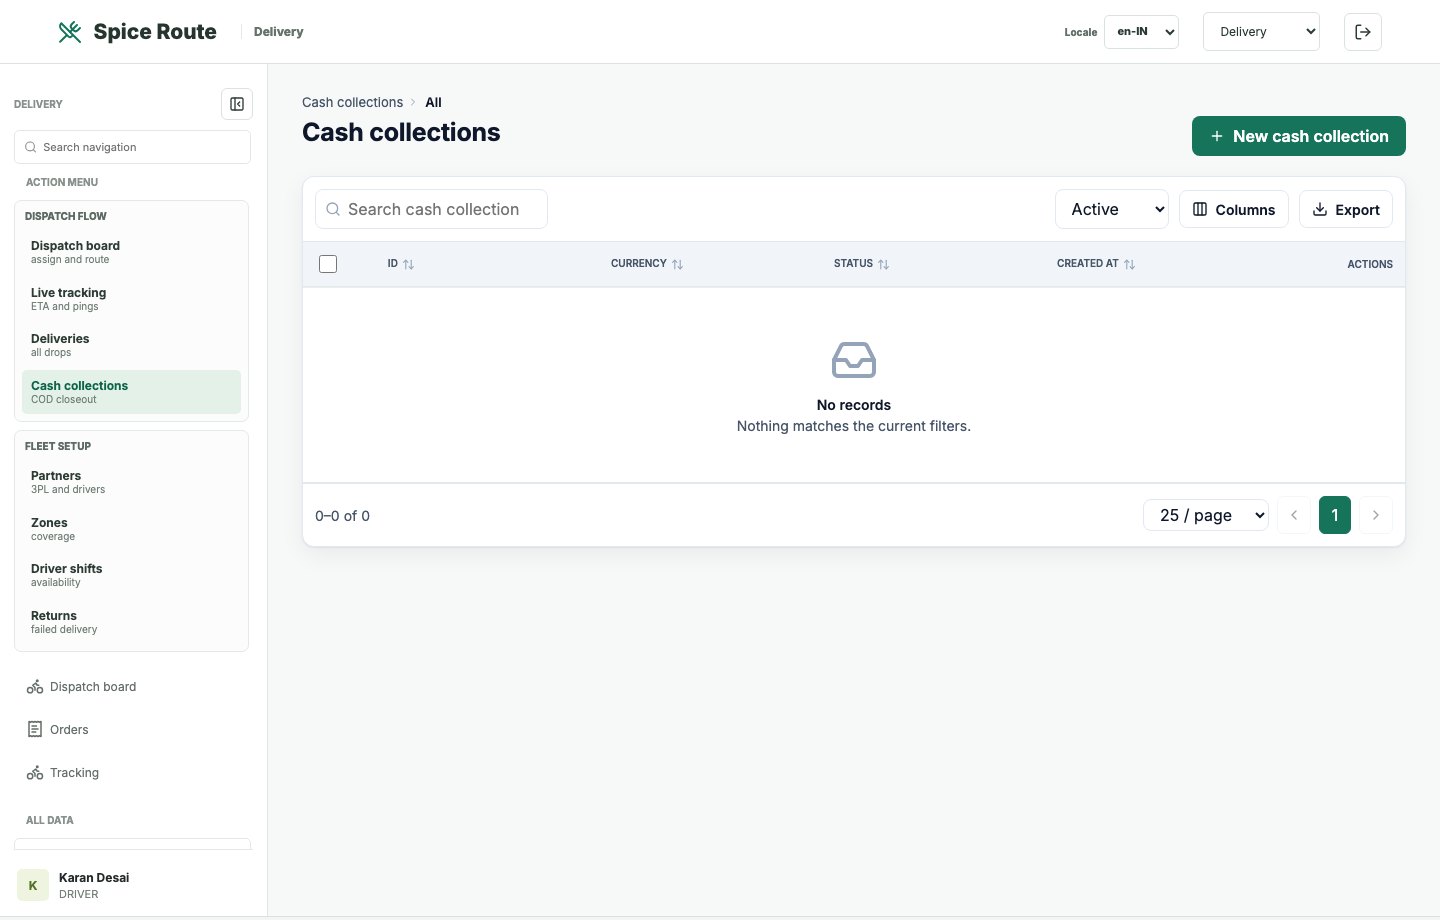Viewport: 1440px width, 920px height.
Task: Focus the Search cash collection field
Action: pos(431,209)
